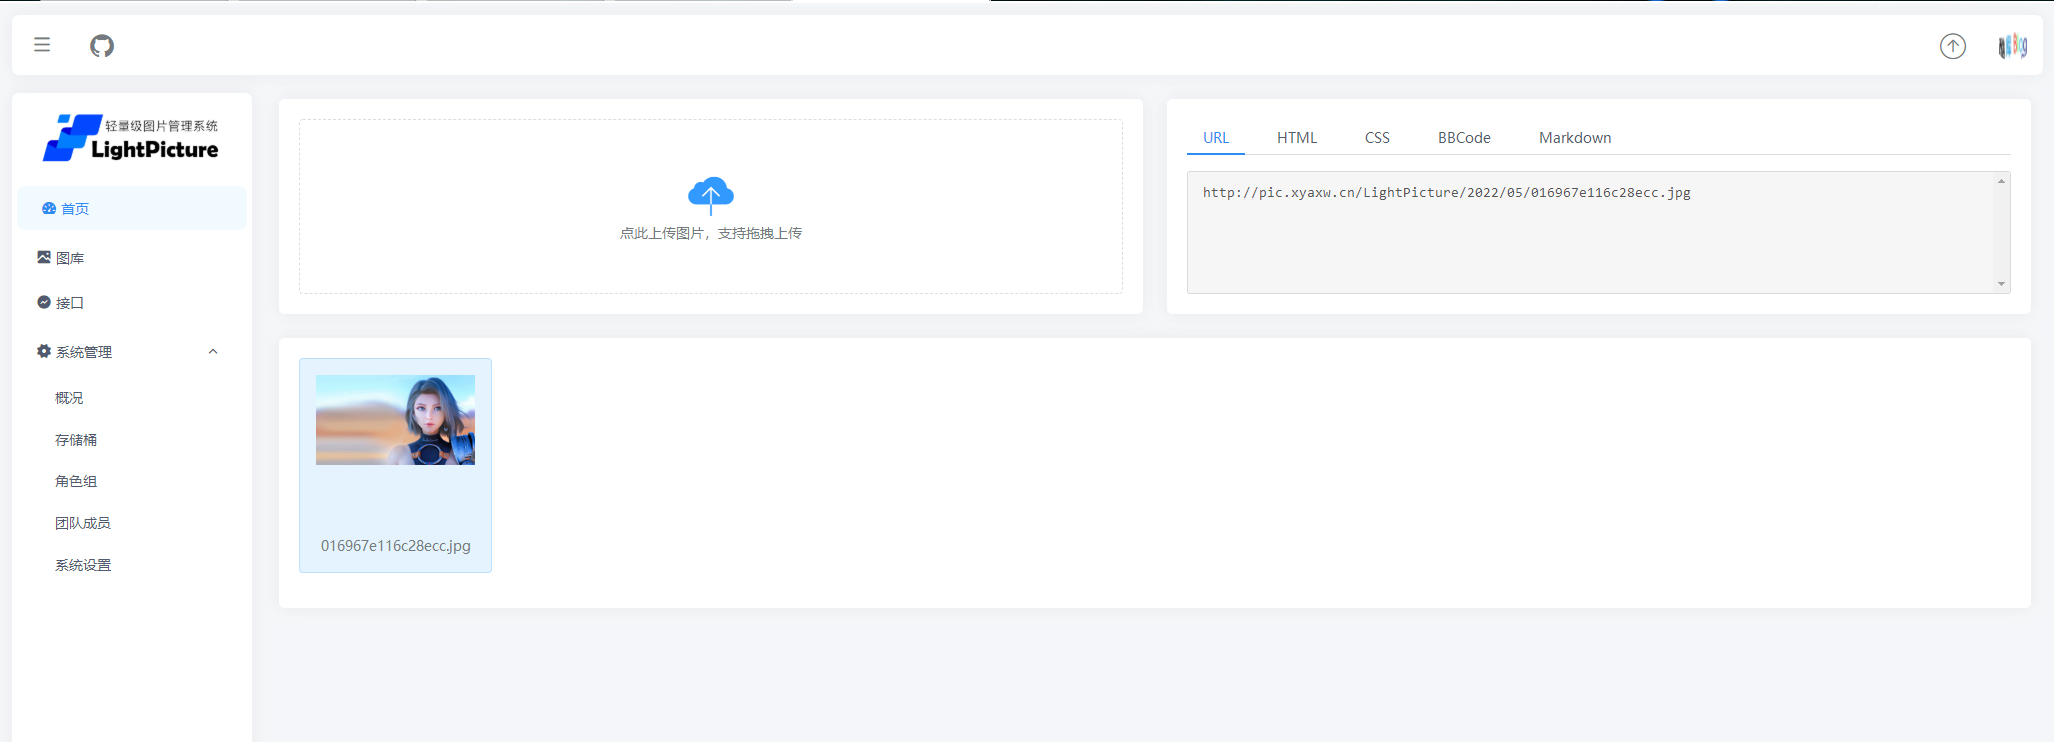Click the cloud upload icon
The height and width of the screenshot is (742, 2054).
[710, 194]
